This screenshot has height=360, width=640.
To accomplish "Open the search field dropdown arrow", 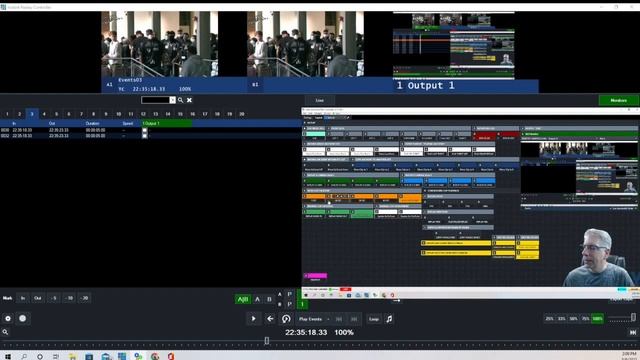I will (x=173, y=100).
